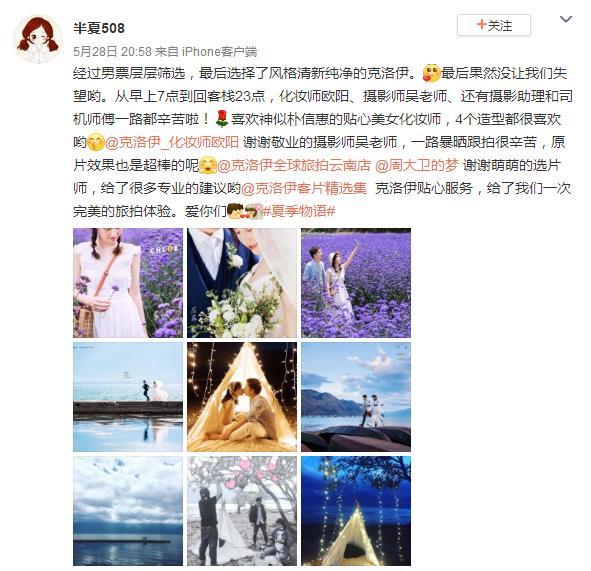View black-and-white behind-the-scenes photo
Viewport: 591px width, 571px height.
click(x=242, y=511)
